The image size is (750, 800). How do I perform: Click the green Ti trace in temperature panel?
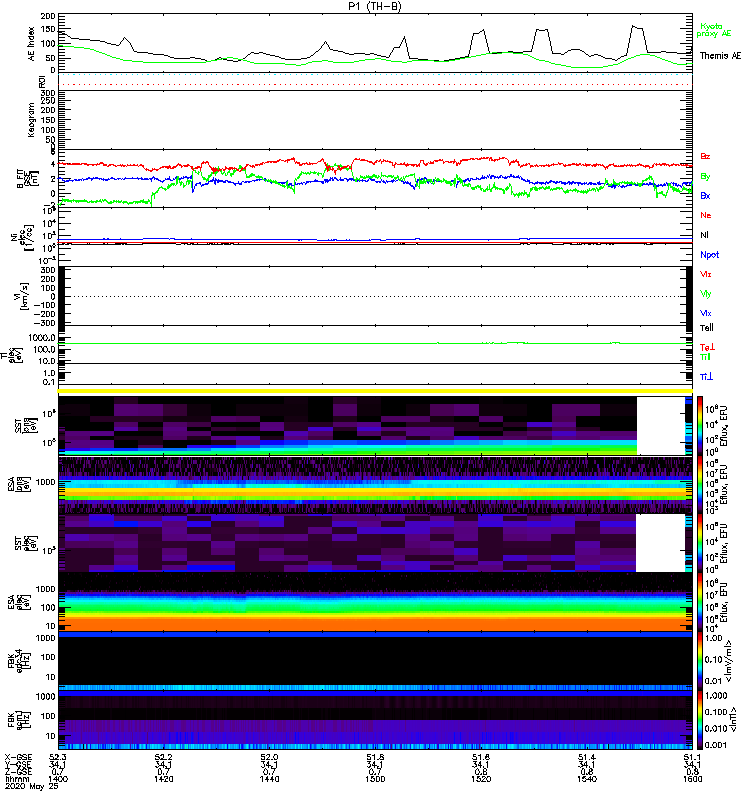coord(375,343)
